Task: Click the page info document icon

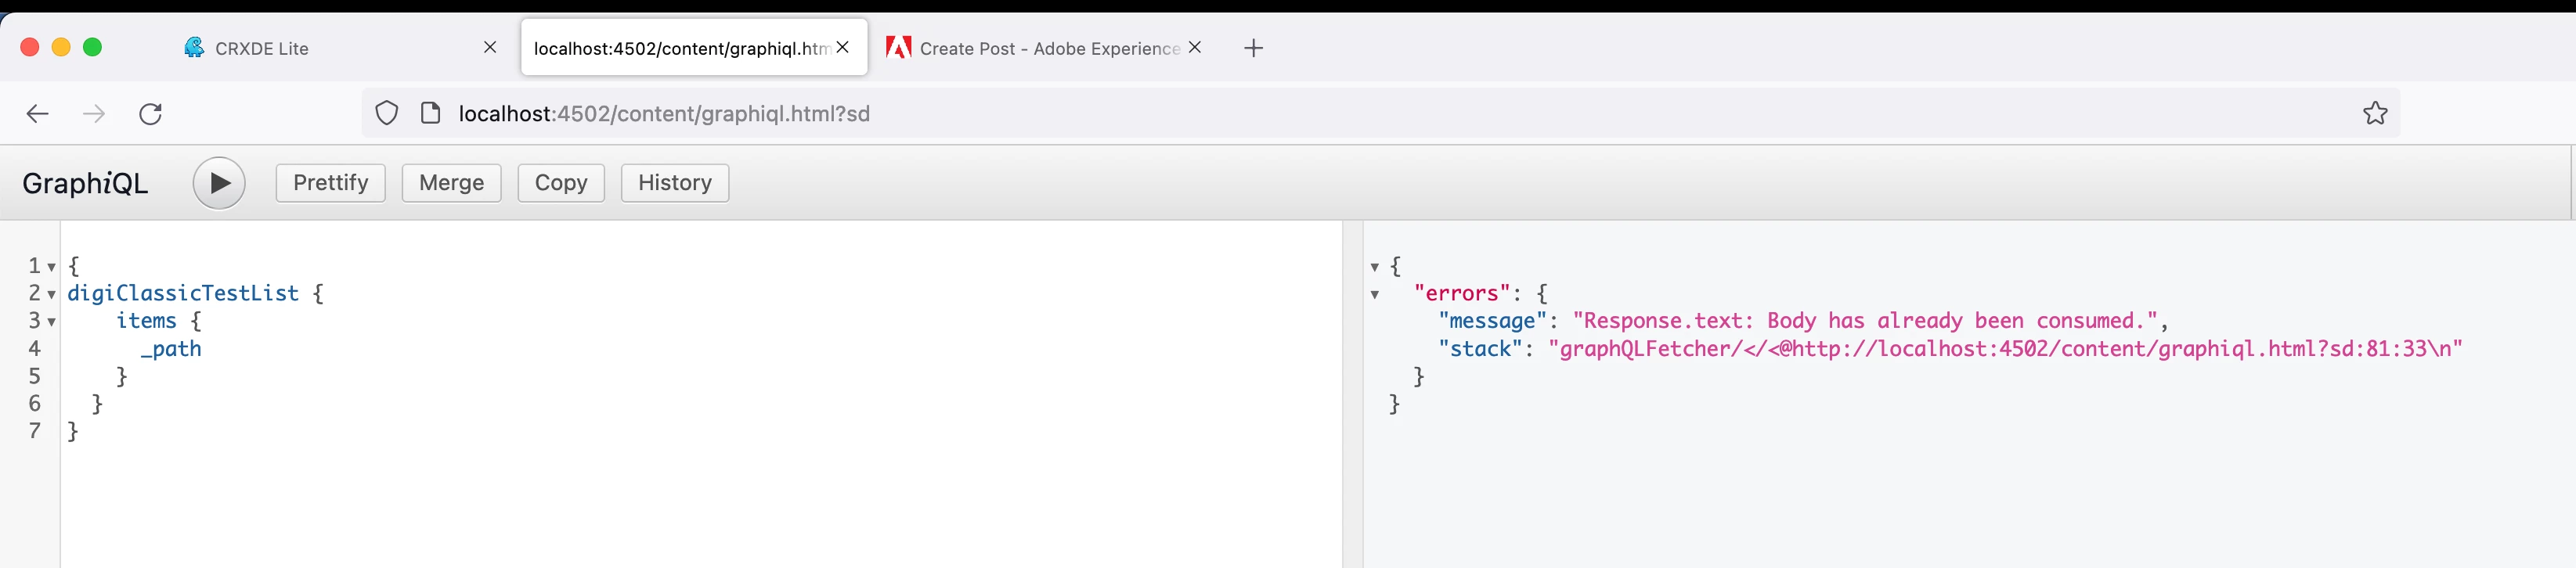Action: 431,113
